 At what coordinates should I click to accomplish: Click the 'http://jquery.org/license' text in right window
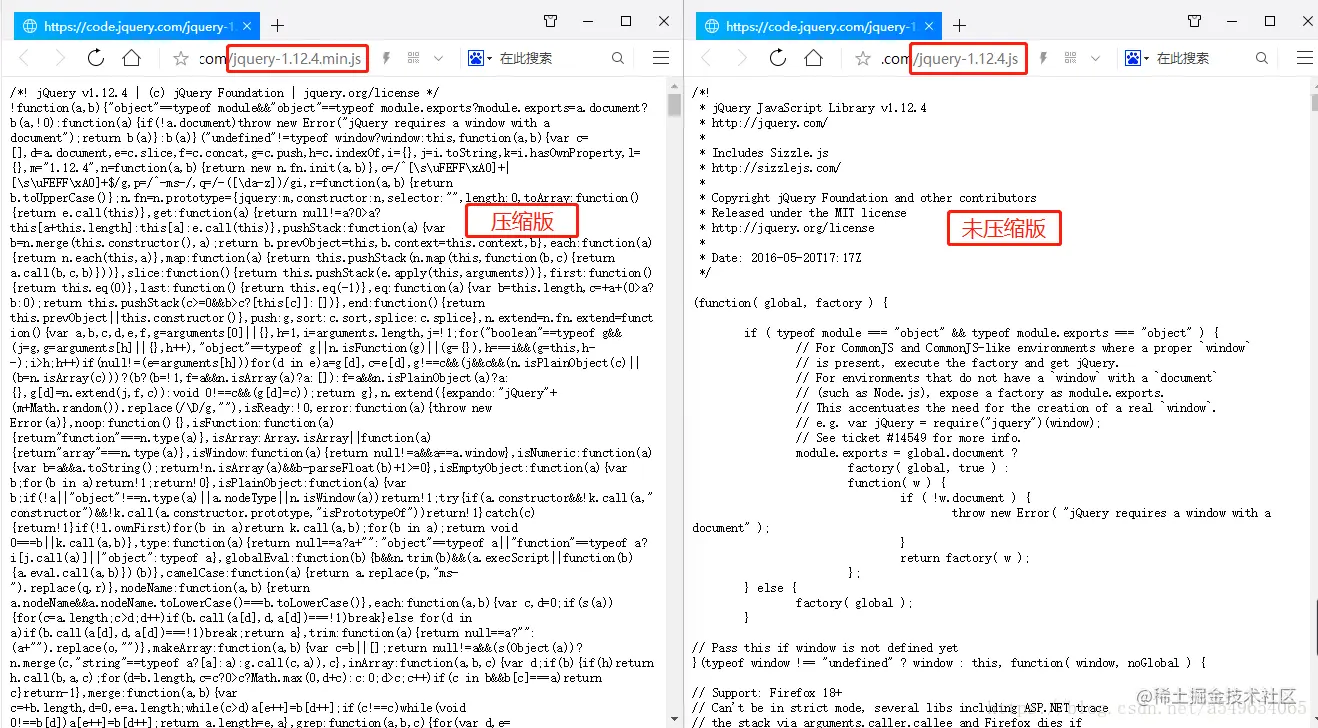[x=793, y=228]
